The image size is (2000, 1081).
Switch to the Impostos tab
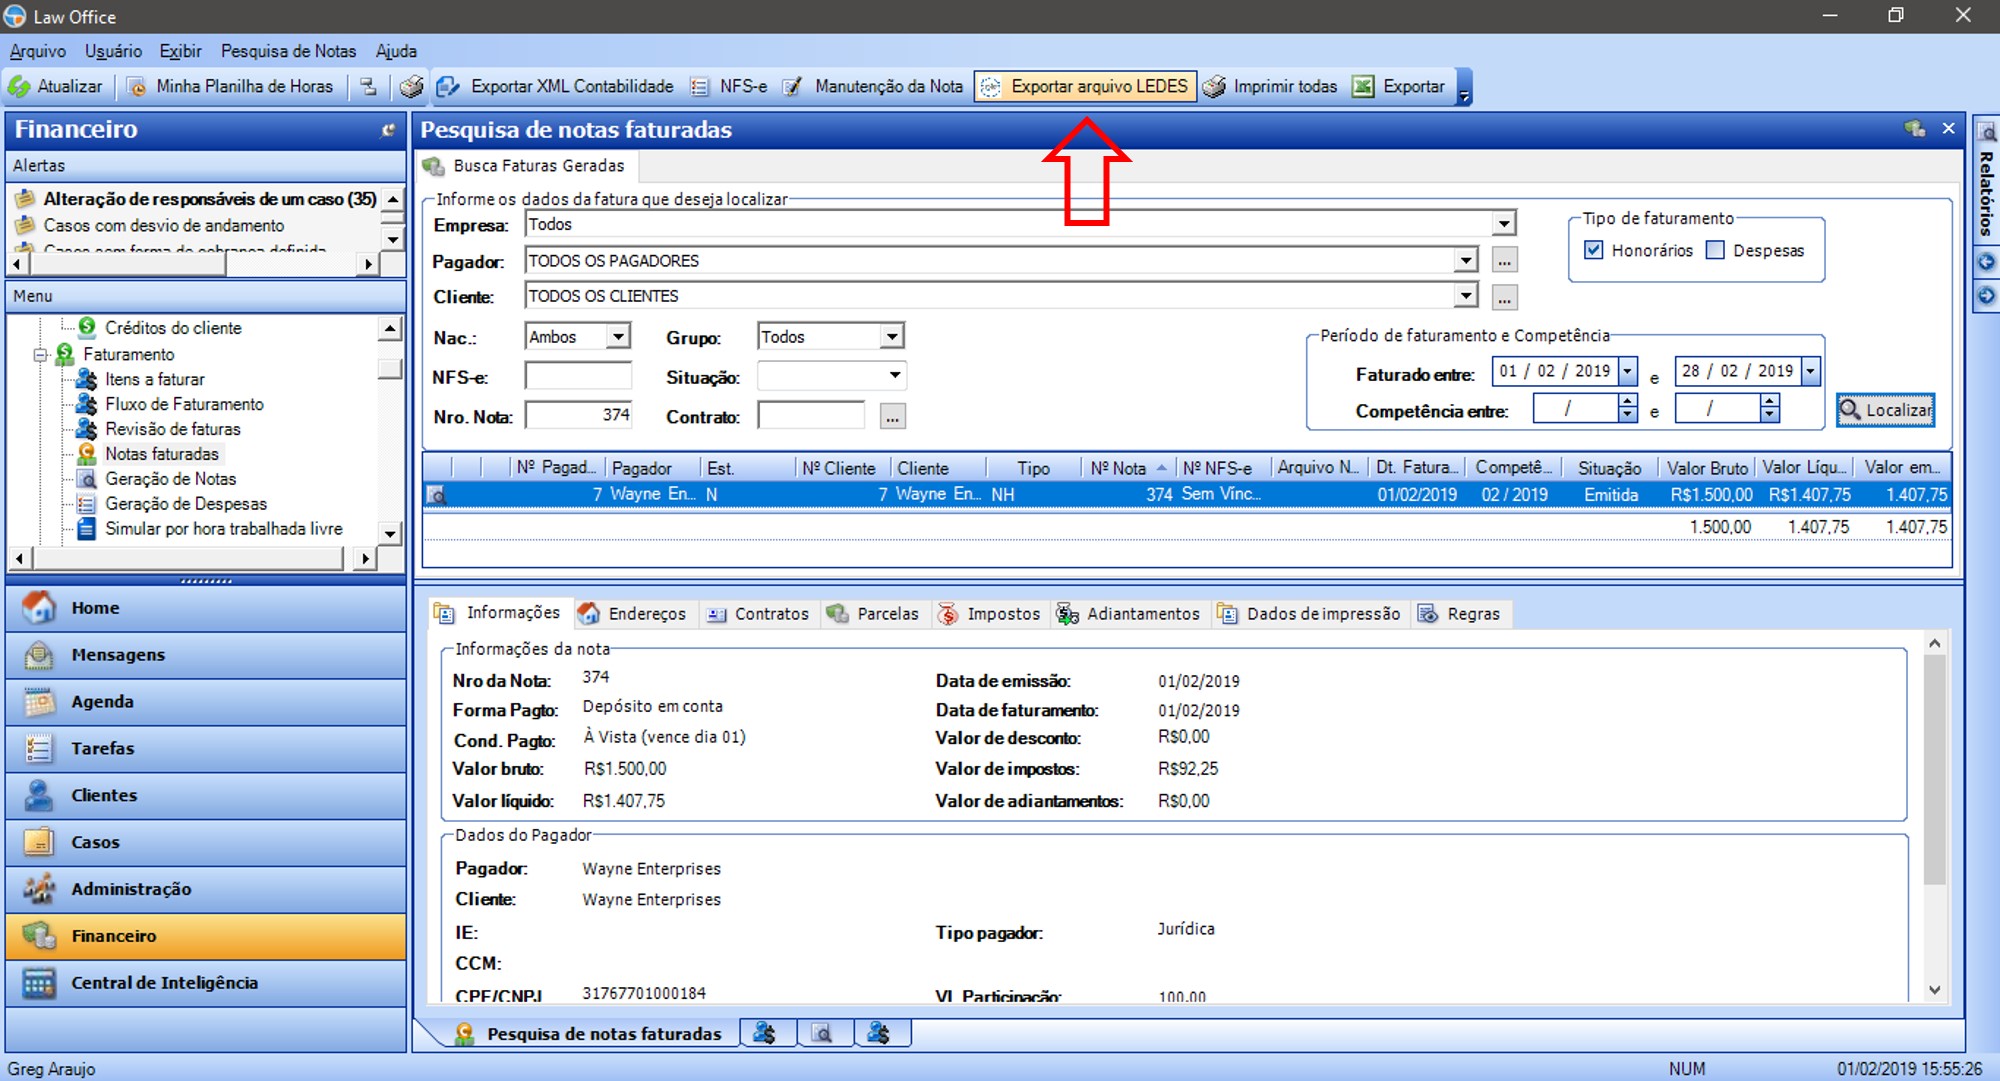(x=989, y=614)
